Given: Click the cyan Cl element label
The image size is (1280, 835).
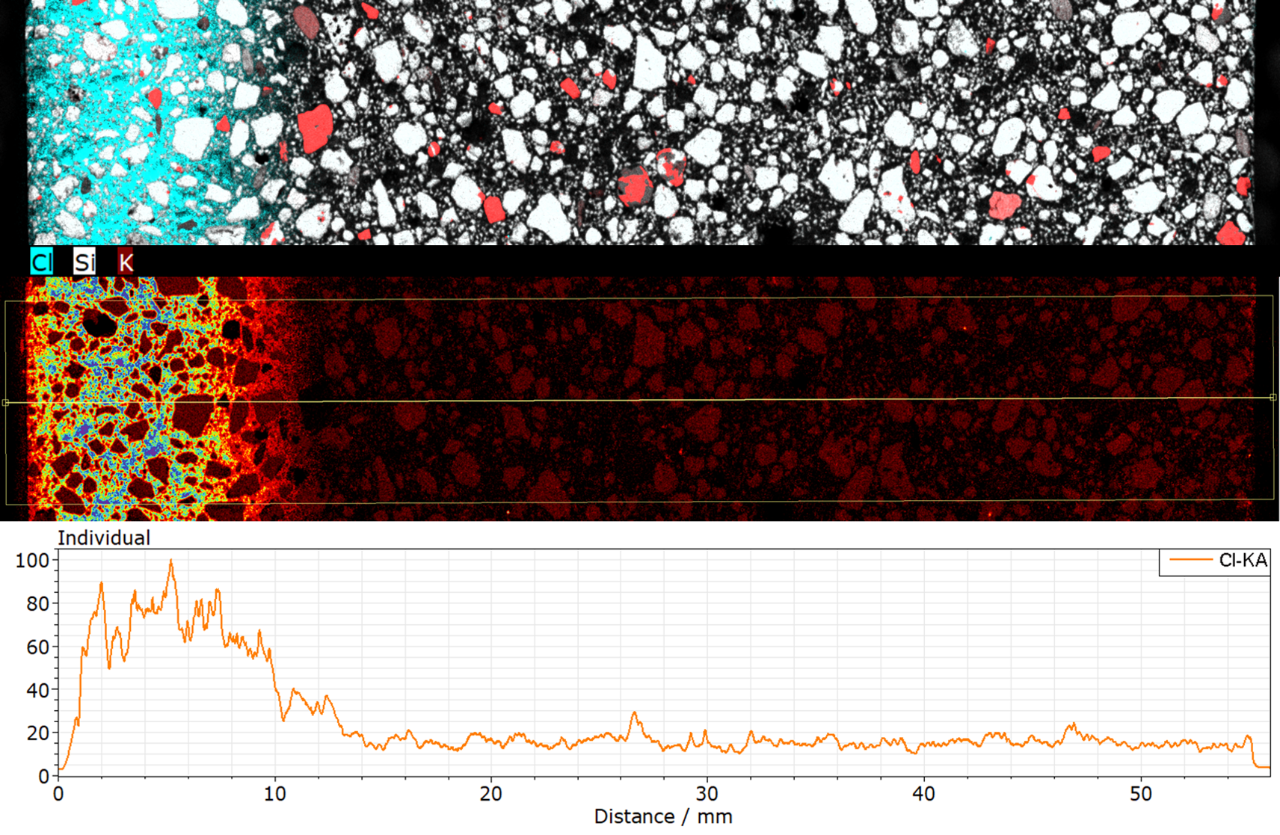Looking at the screenshot, I should point(42,263).
